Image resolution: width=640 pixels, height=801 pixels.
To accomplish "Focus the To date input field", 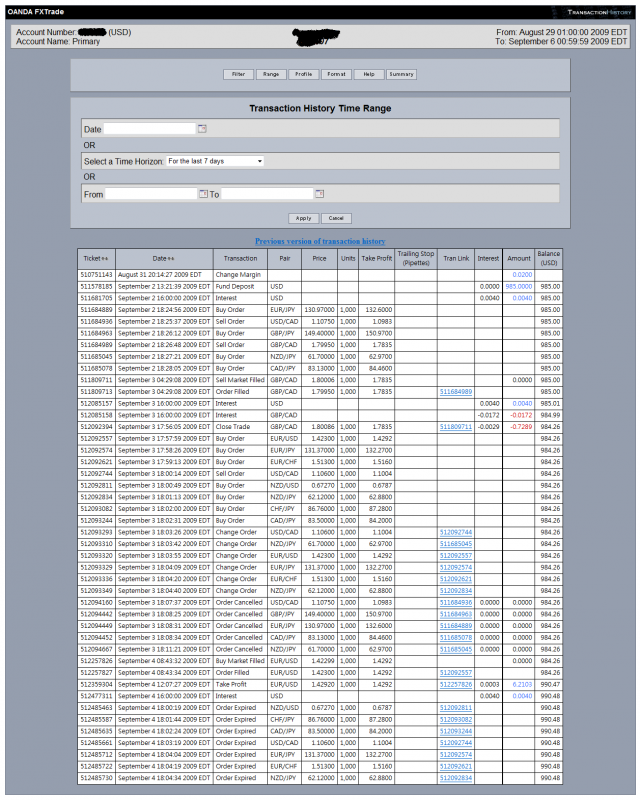I will coord(267,194).
